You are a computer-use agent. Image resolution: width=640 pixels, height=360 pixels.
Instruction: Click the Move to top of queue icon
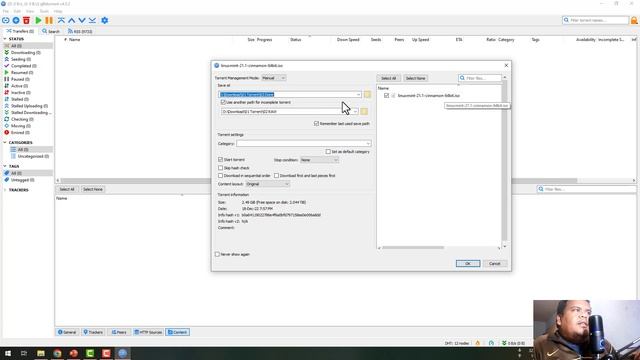[61, 20]
